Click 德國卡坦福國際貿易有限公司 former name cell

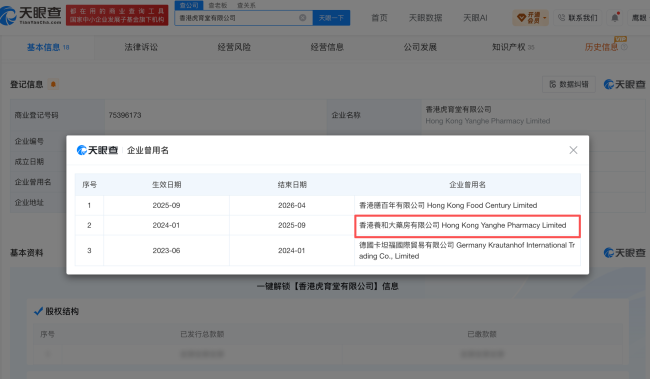click(x=467, y=250)
